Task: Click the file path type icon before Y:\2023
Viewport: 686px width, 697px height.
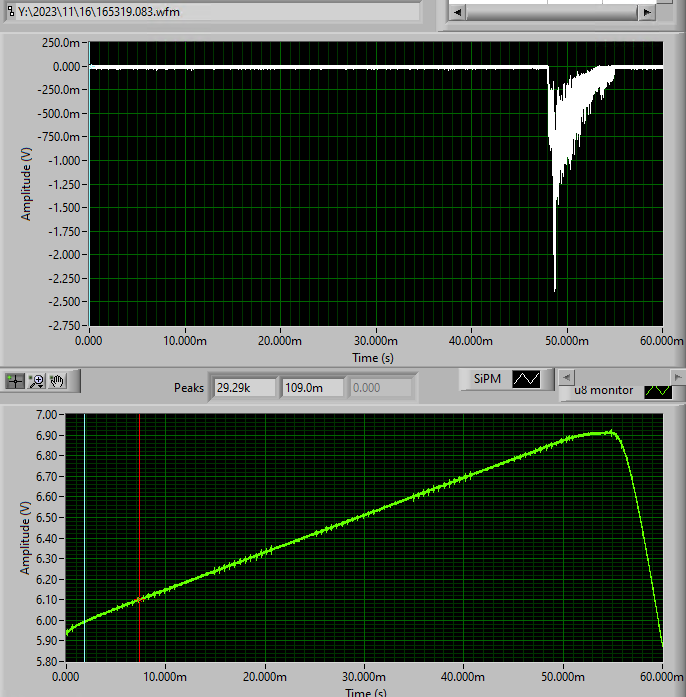Action: (11, 11)
